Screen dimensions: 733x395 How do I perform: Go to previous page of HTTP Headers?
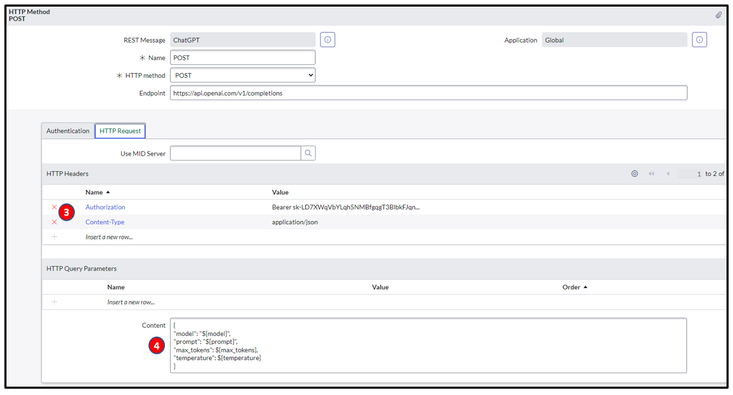668,173
